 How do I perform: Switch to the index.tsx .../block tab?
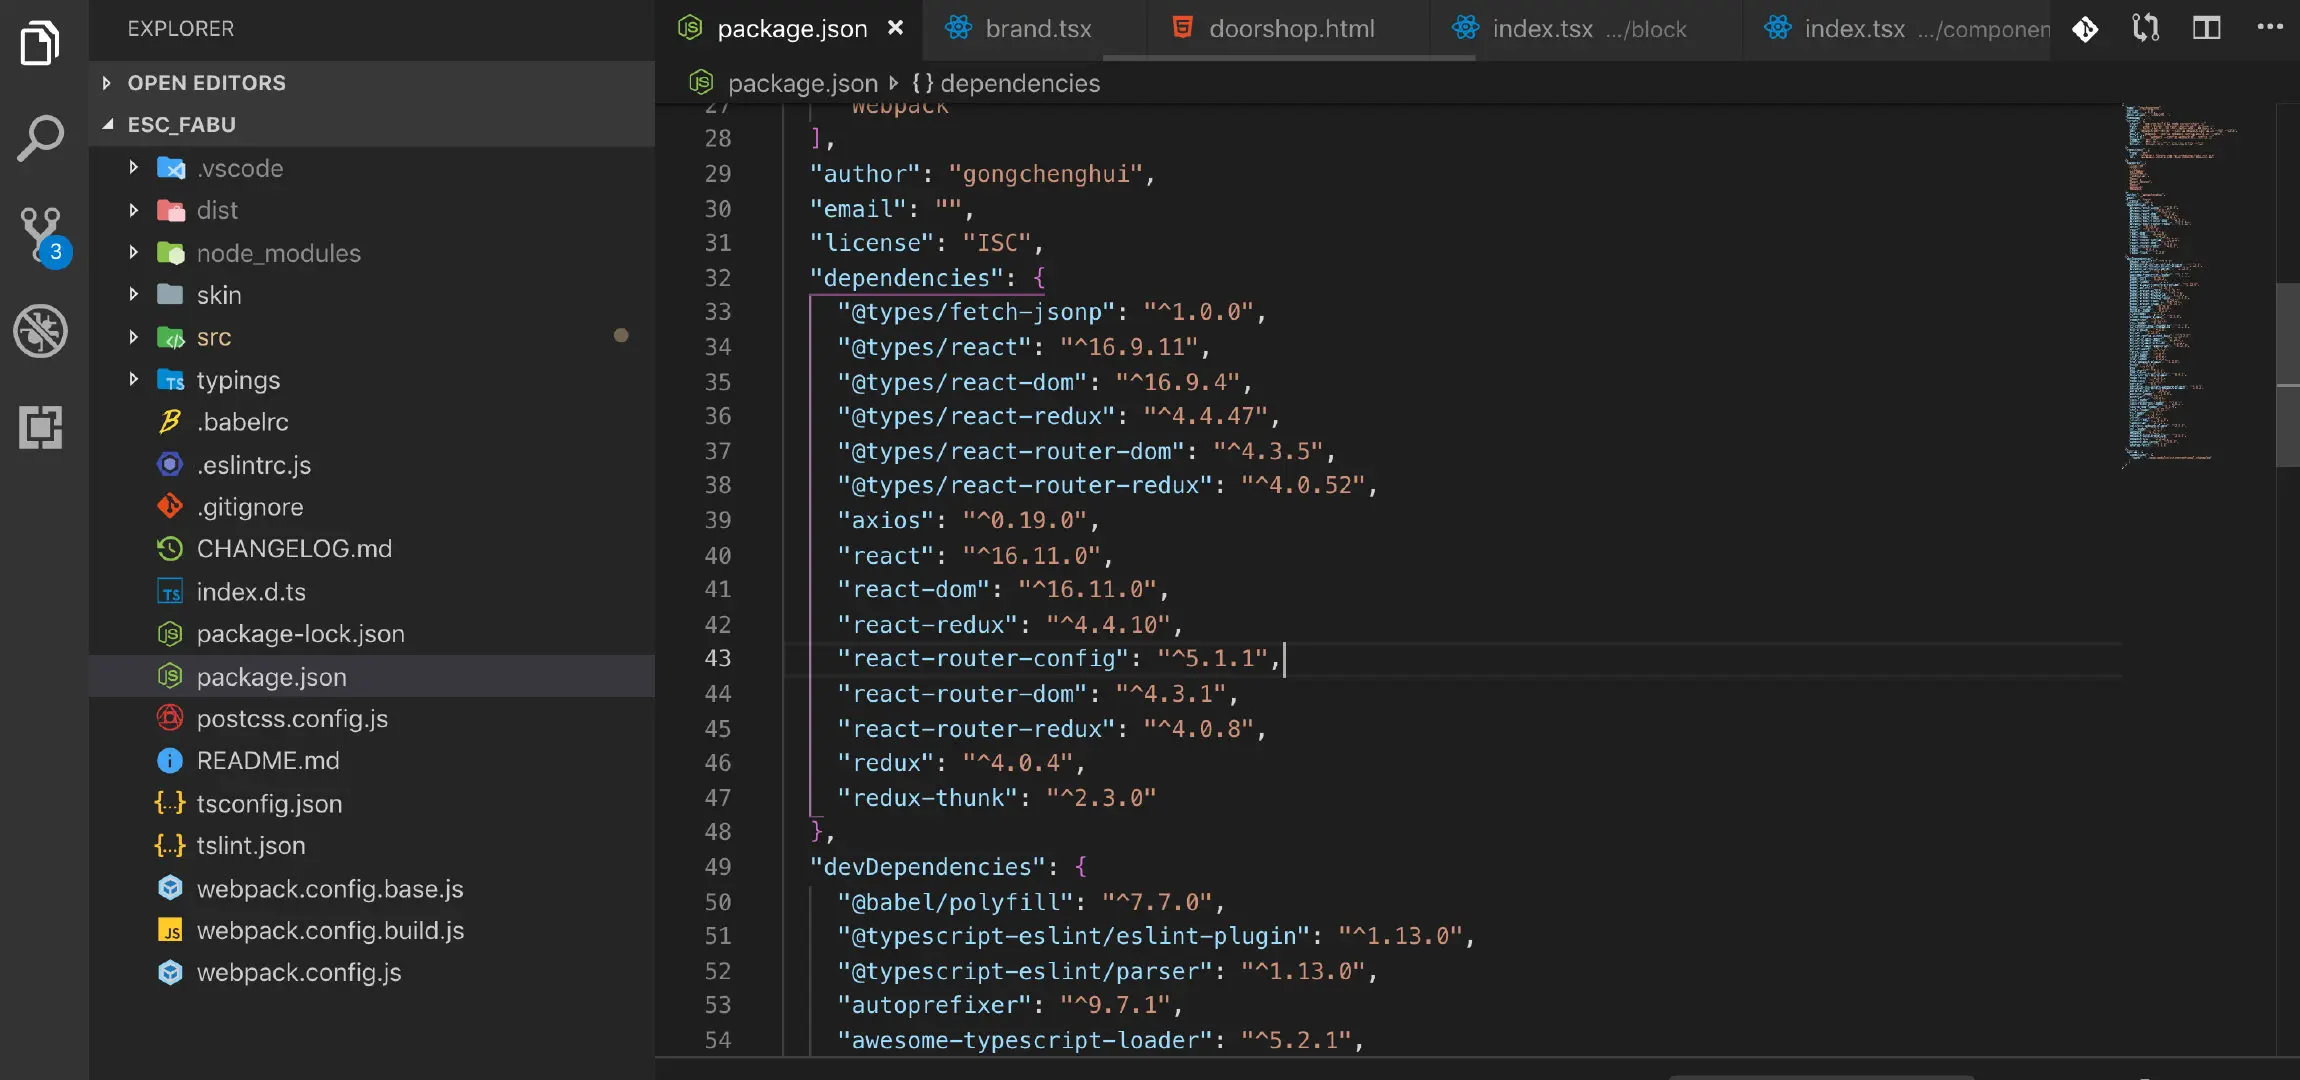1585,29
